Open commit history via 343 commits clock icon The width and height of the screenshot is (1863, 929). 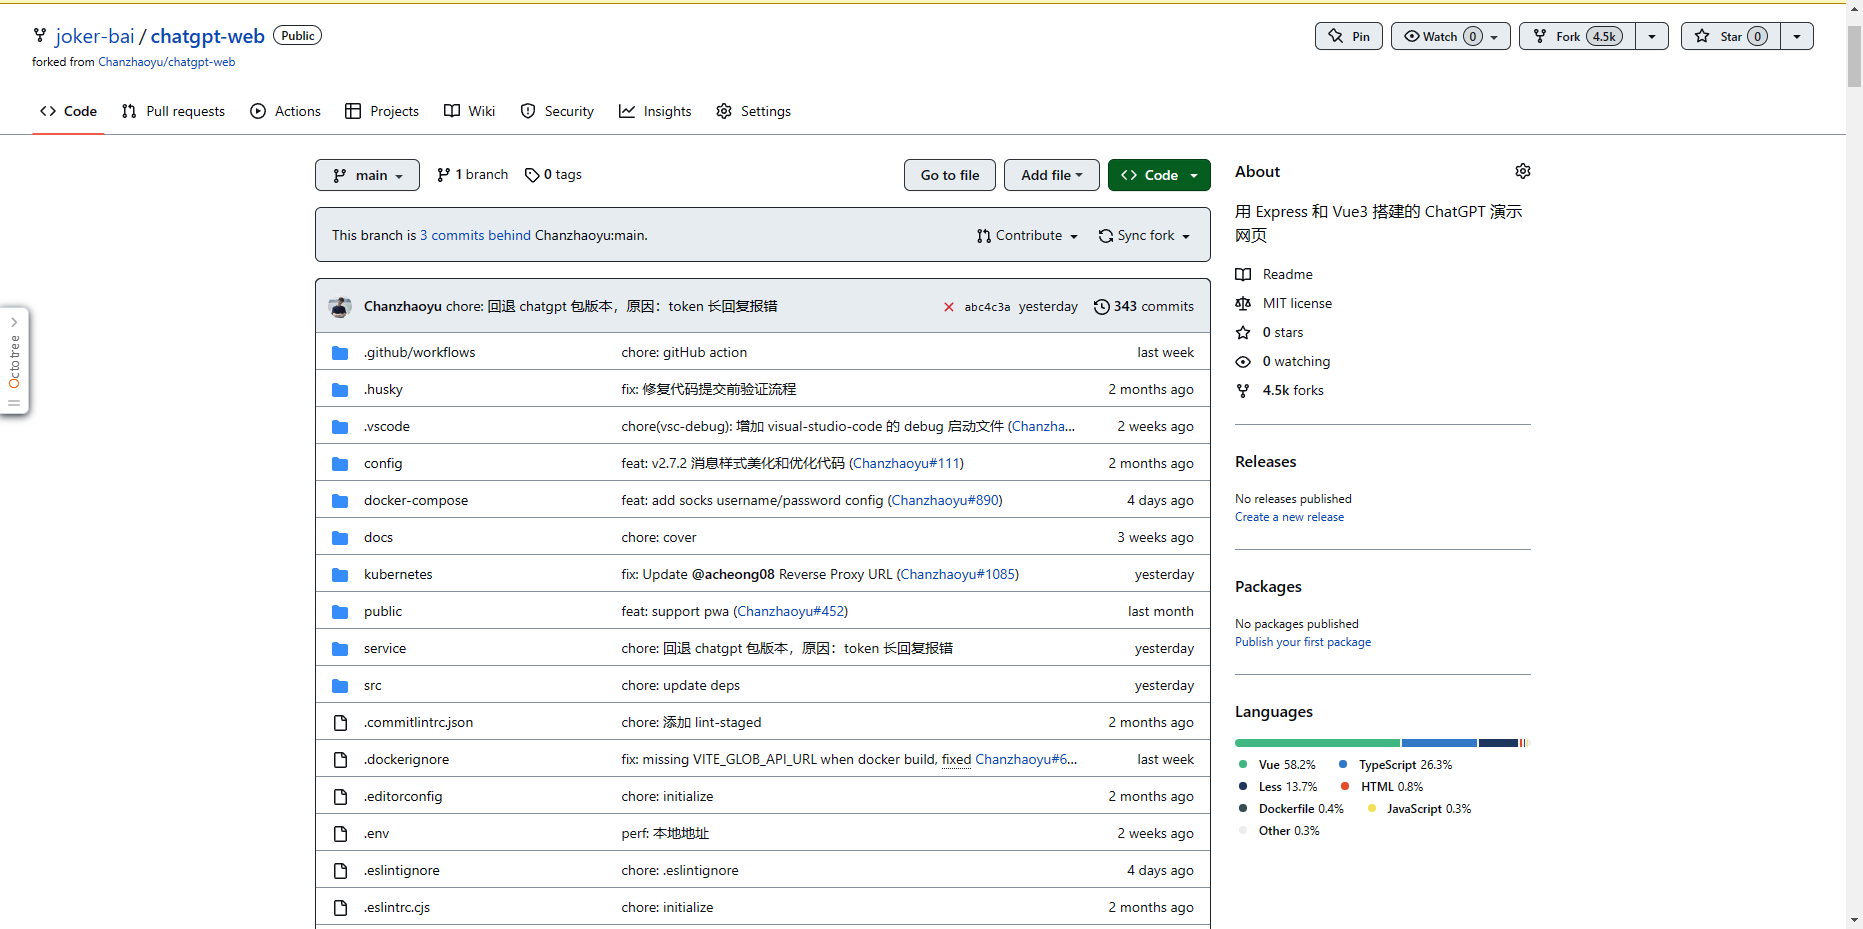point(1101,307)
